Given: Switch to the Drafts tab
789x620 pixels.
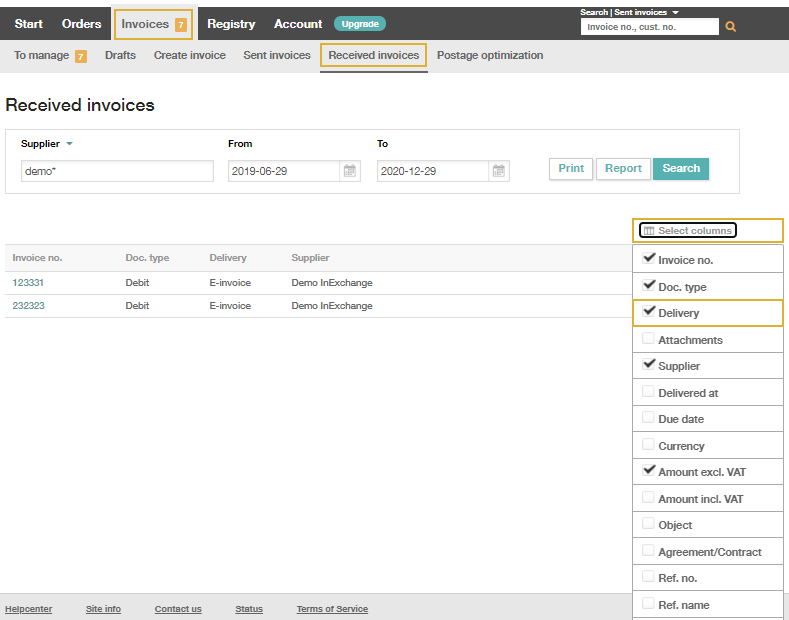Looking at the screenshot, I should click(x=120, y=55).
